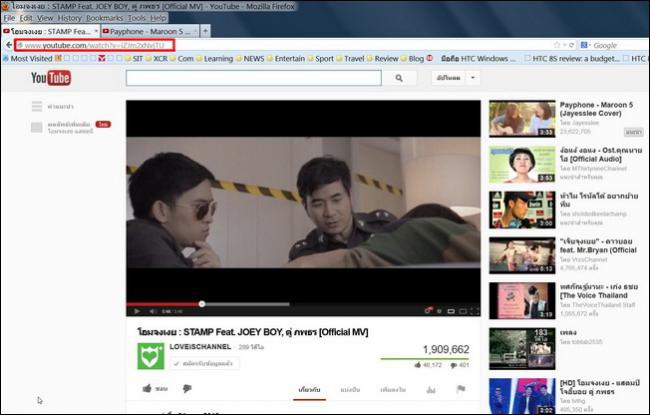The height and width of the screenshot is (415, 650).
Task: Open the upload dropdown arrow
Action: (473, 78)
